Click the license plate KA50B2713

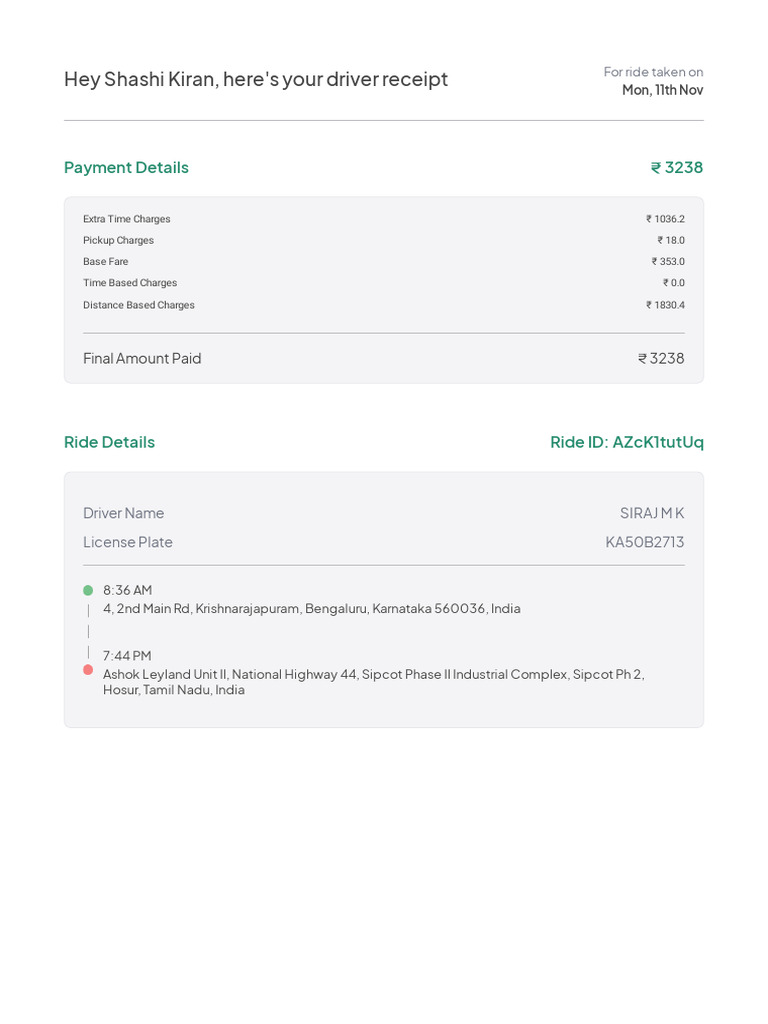coord(645,542)
